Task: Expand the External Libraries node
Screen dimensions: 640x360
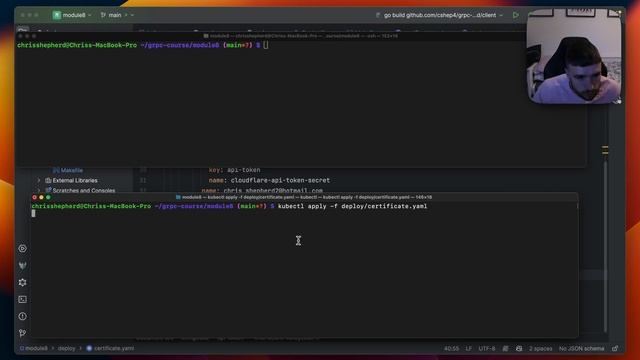Action: (x=39, y=180)
